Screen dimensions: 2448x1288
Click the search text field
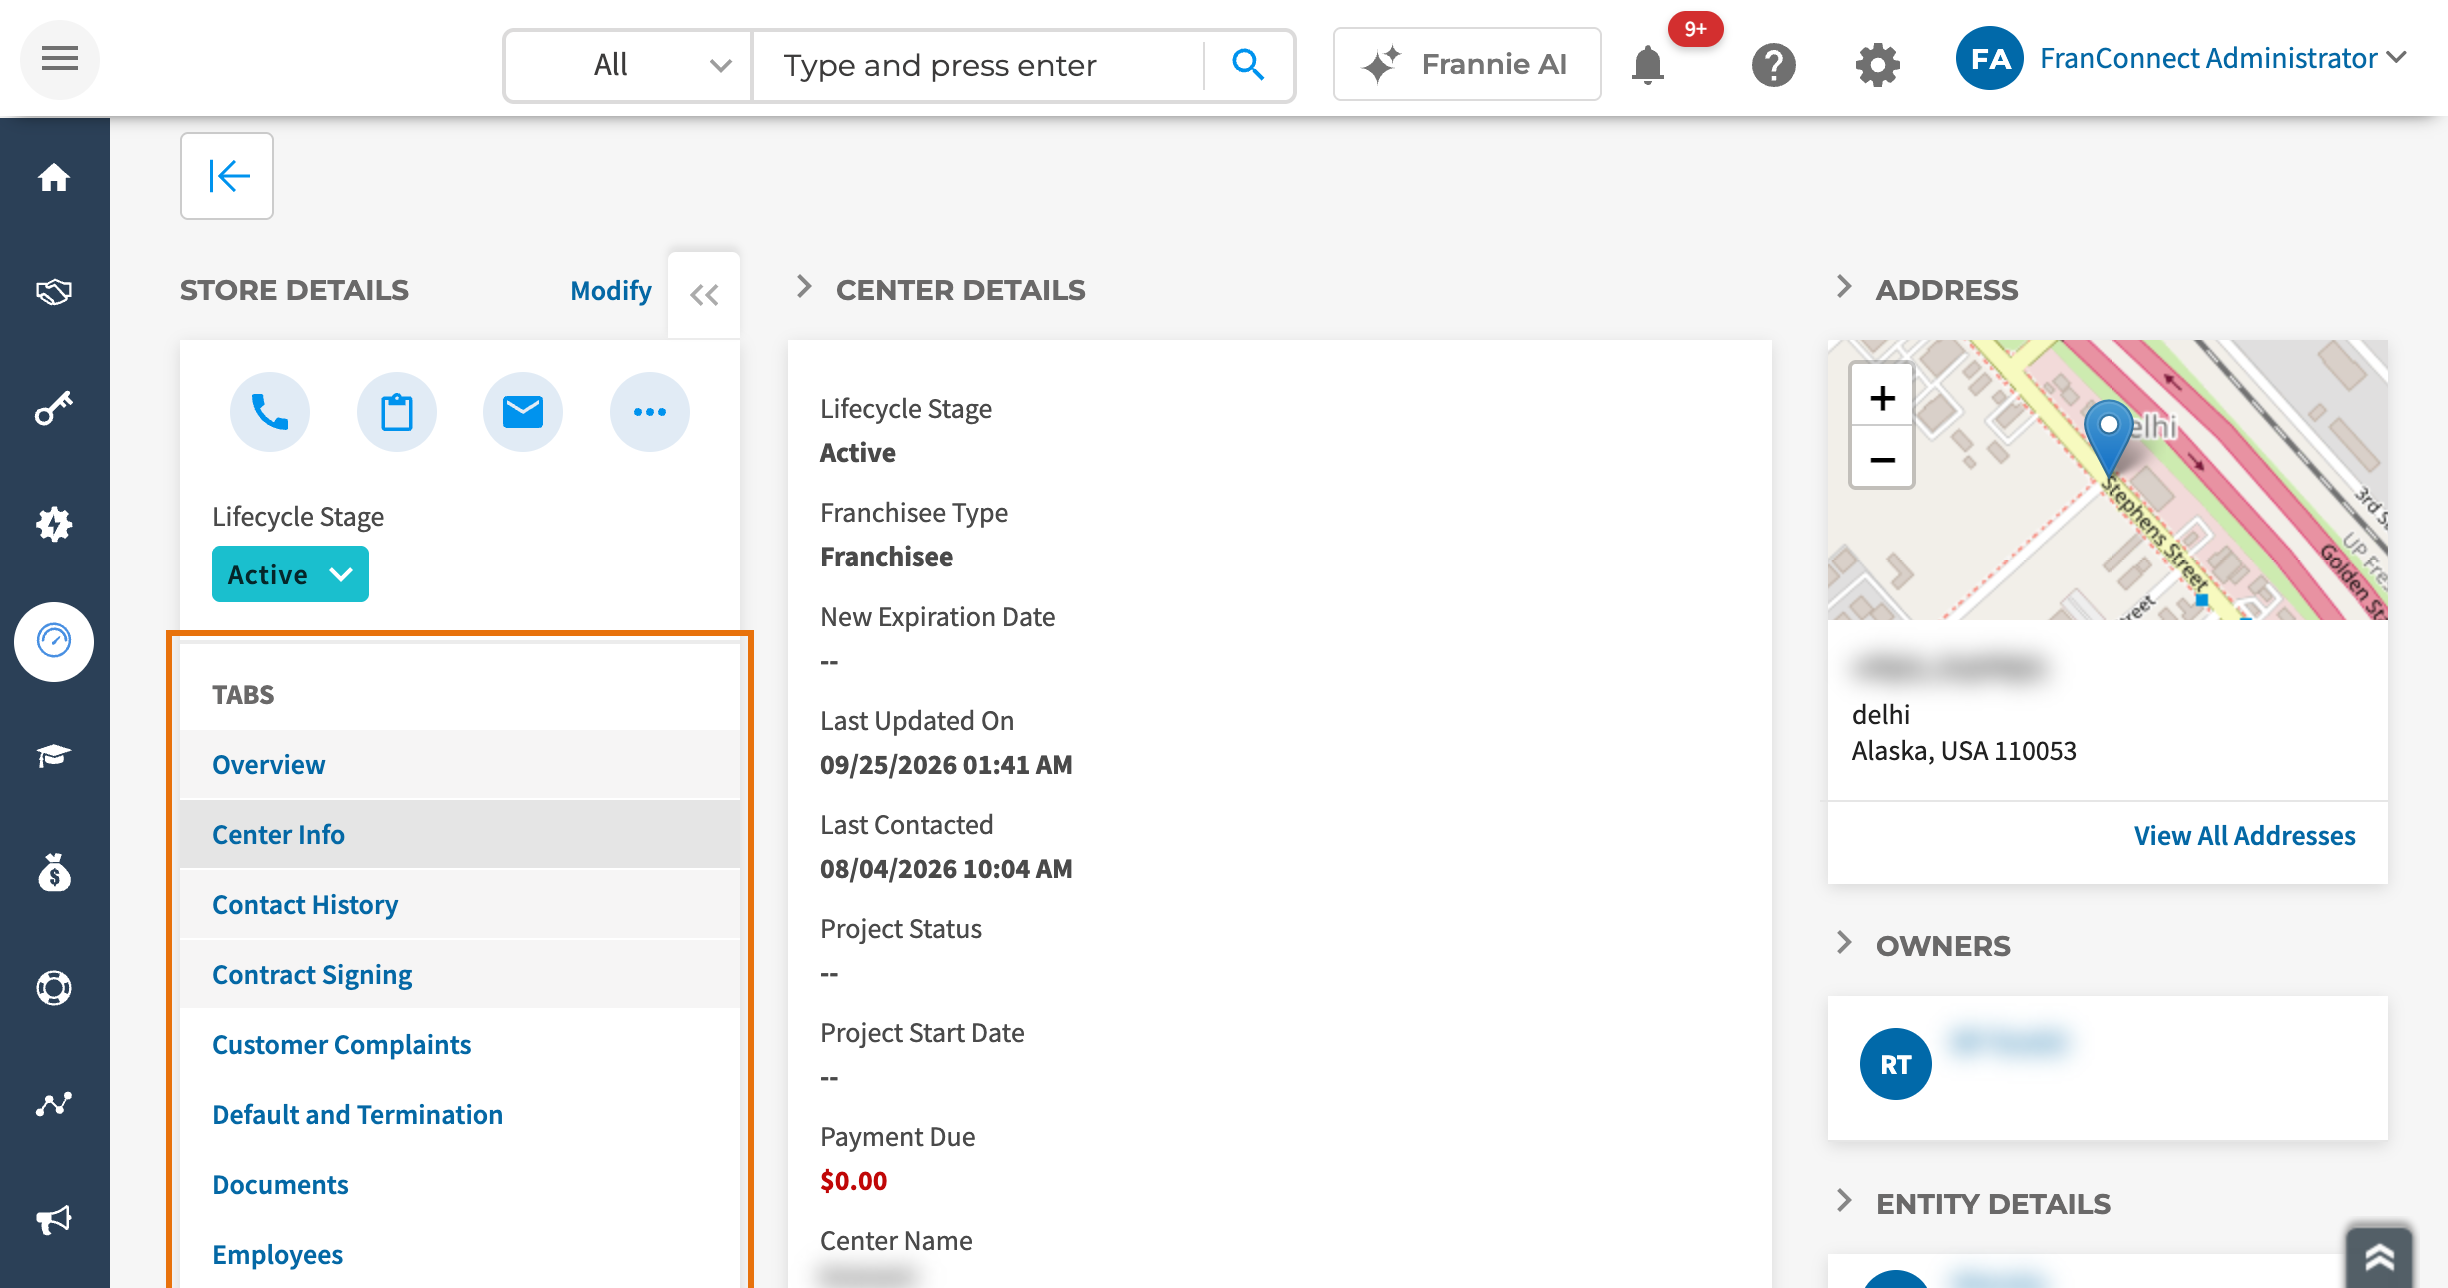[x=978, y=65]
